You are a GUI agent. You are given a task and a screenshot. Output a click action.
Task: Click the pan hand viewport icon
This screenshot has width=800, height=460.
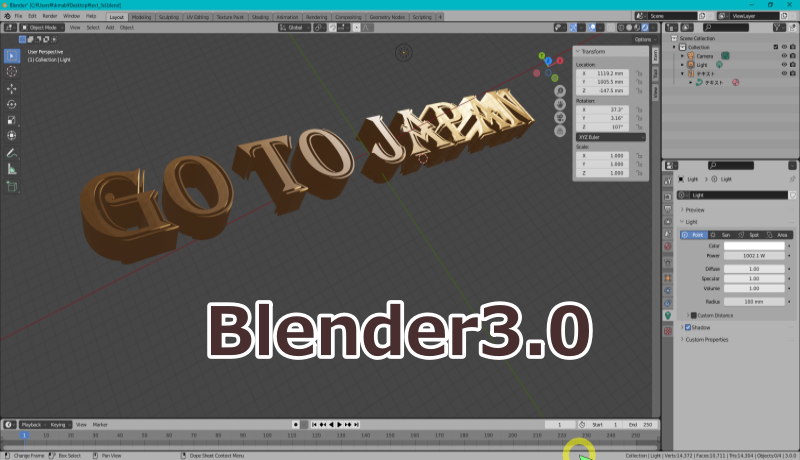click(x=560, y=104)
